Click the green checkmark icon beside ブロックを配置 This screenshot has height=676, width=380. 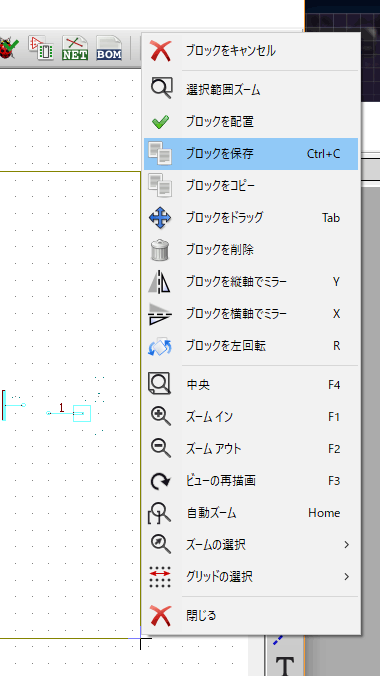click(160, 122)
